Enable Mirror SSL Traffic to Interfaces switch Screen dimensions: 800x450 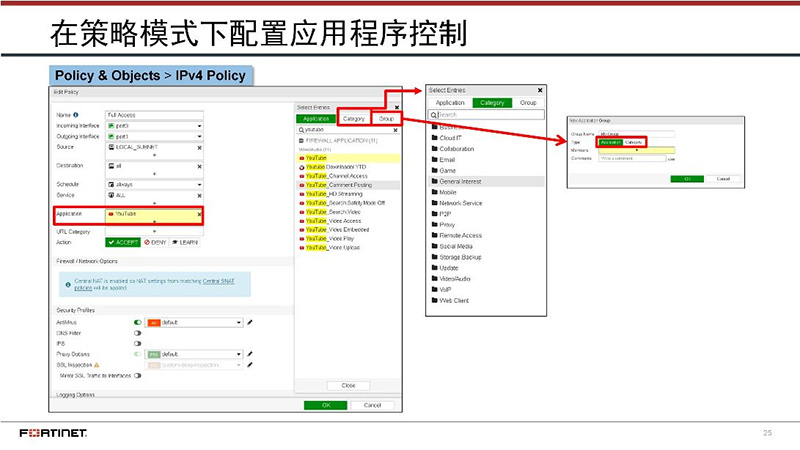137,376
